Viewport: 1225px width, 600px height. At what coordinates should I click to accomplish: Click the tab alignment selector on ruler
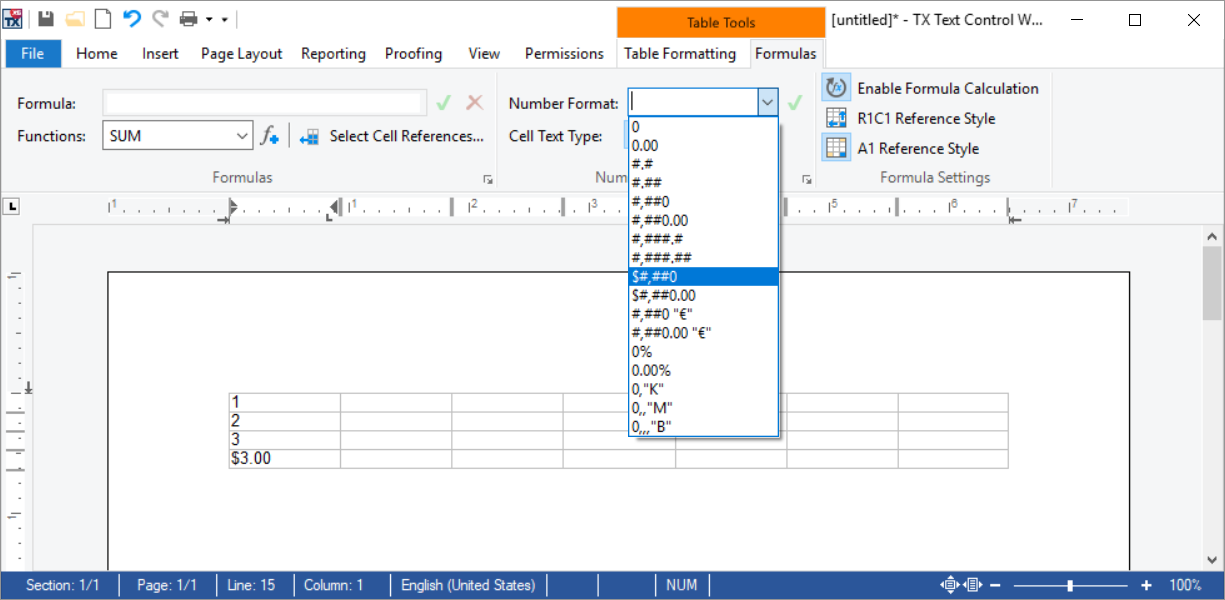pyautogui.click(x=13, y=207)
